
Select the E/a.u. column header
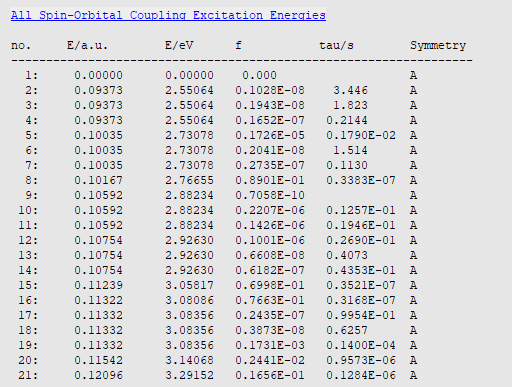click(88, 45)
